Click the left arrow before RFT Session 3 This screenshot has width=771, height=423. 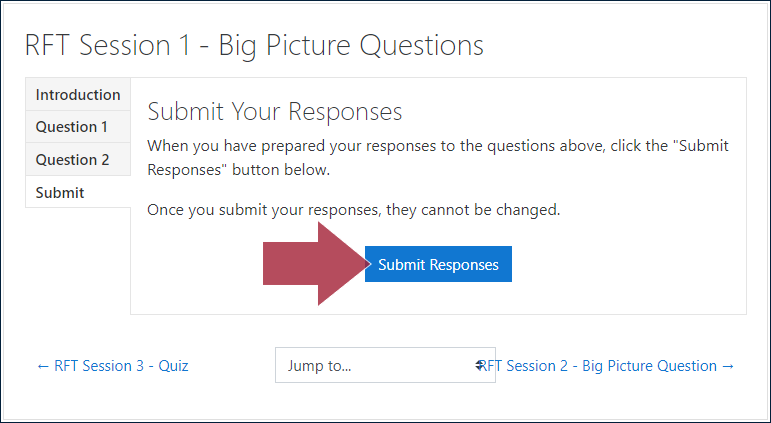point(43,366)
